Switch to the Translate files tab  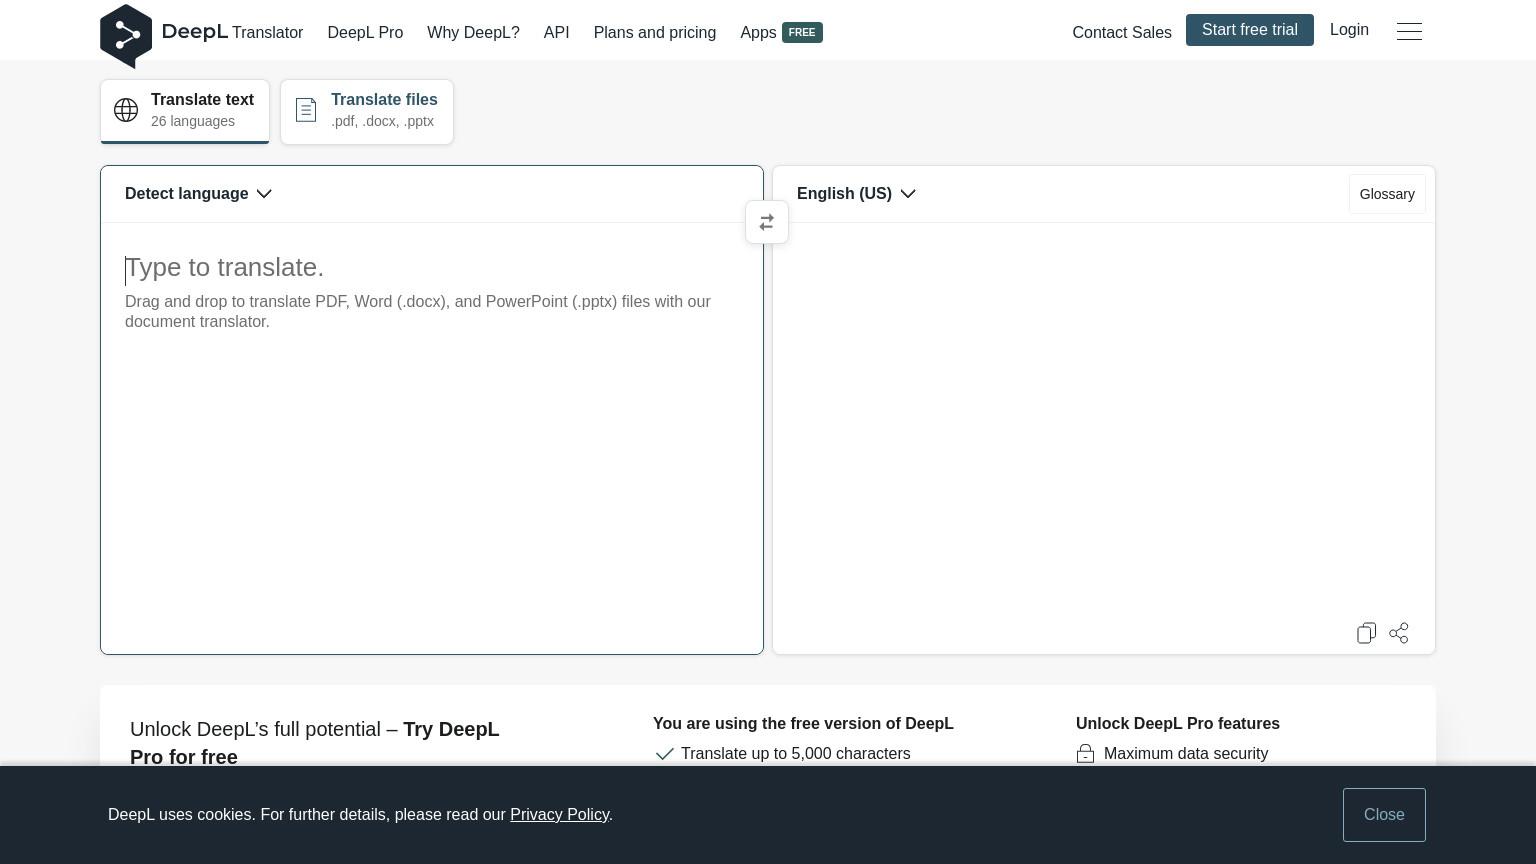point(367,111)
